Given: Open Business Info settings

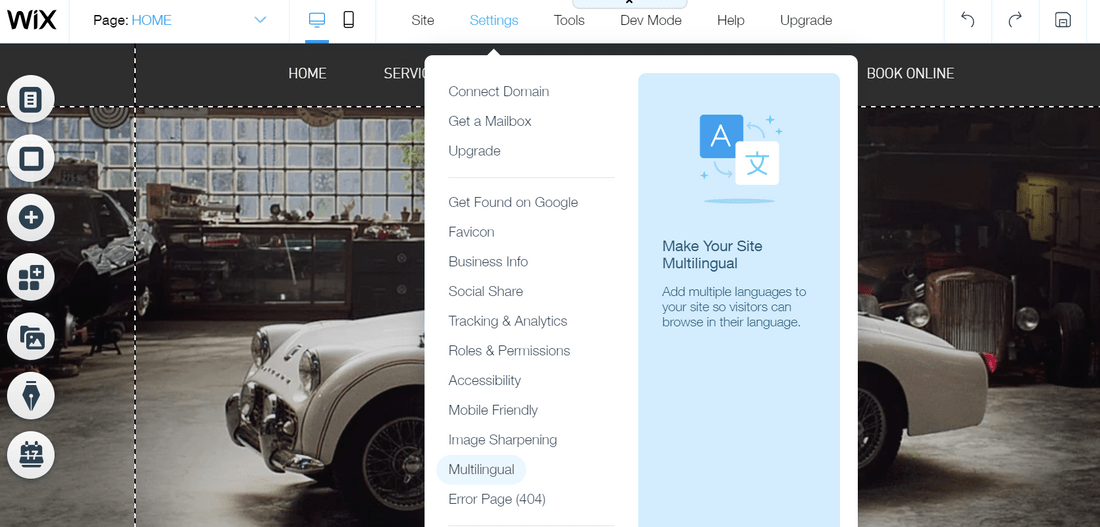Looking at the screenshot, I should (488, 262).
